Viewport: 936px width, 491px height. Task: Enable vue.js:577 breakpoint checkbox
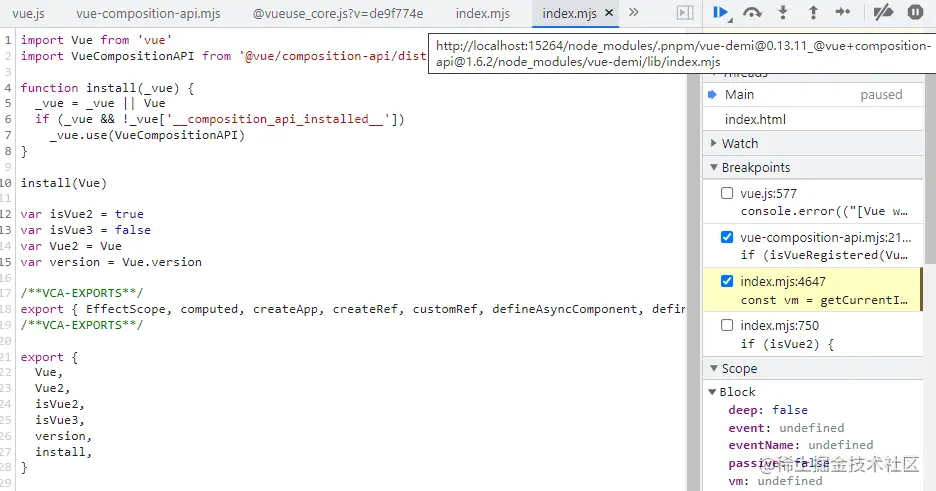(x=727, y=193)
